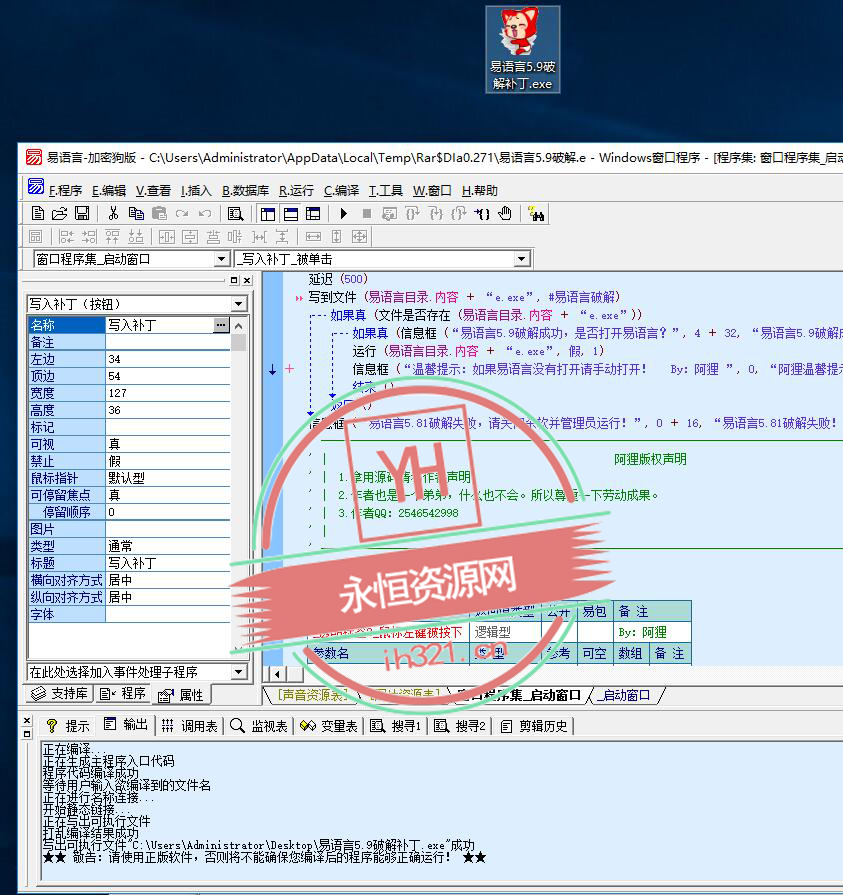Click the Paste clipboard icon
Image resolution: width=843 pixels, height=895 pixels.
(x=159, y=213)
